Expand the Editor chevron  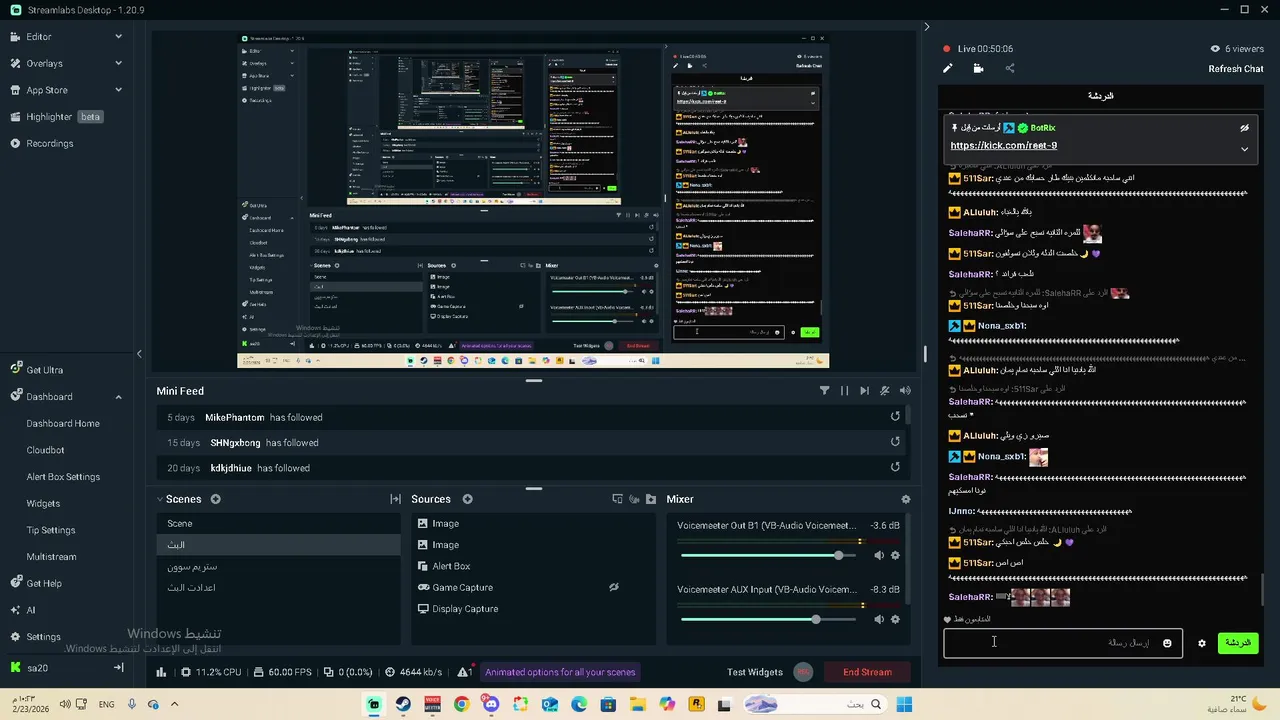pos(118,37)
